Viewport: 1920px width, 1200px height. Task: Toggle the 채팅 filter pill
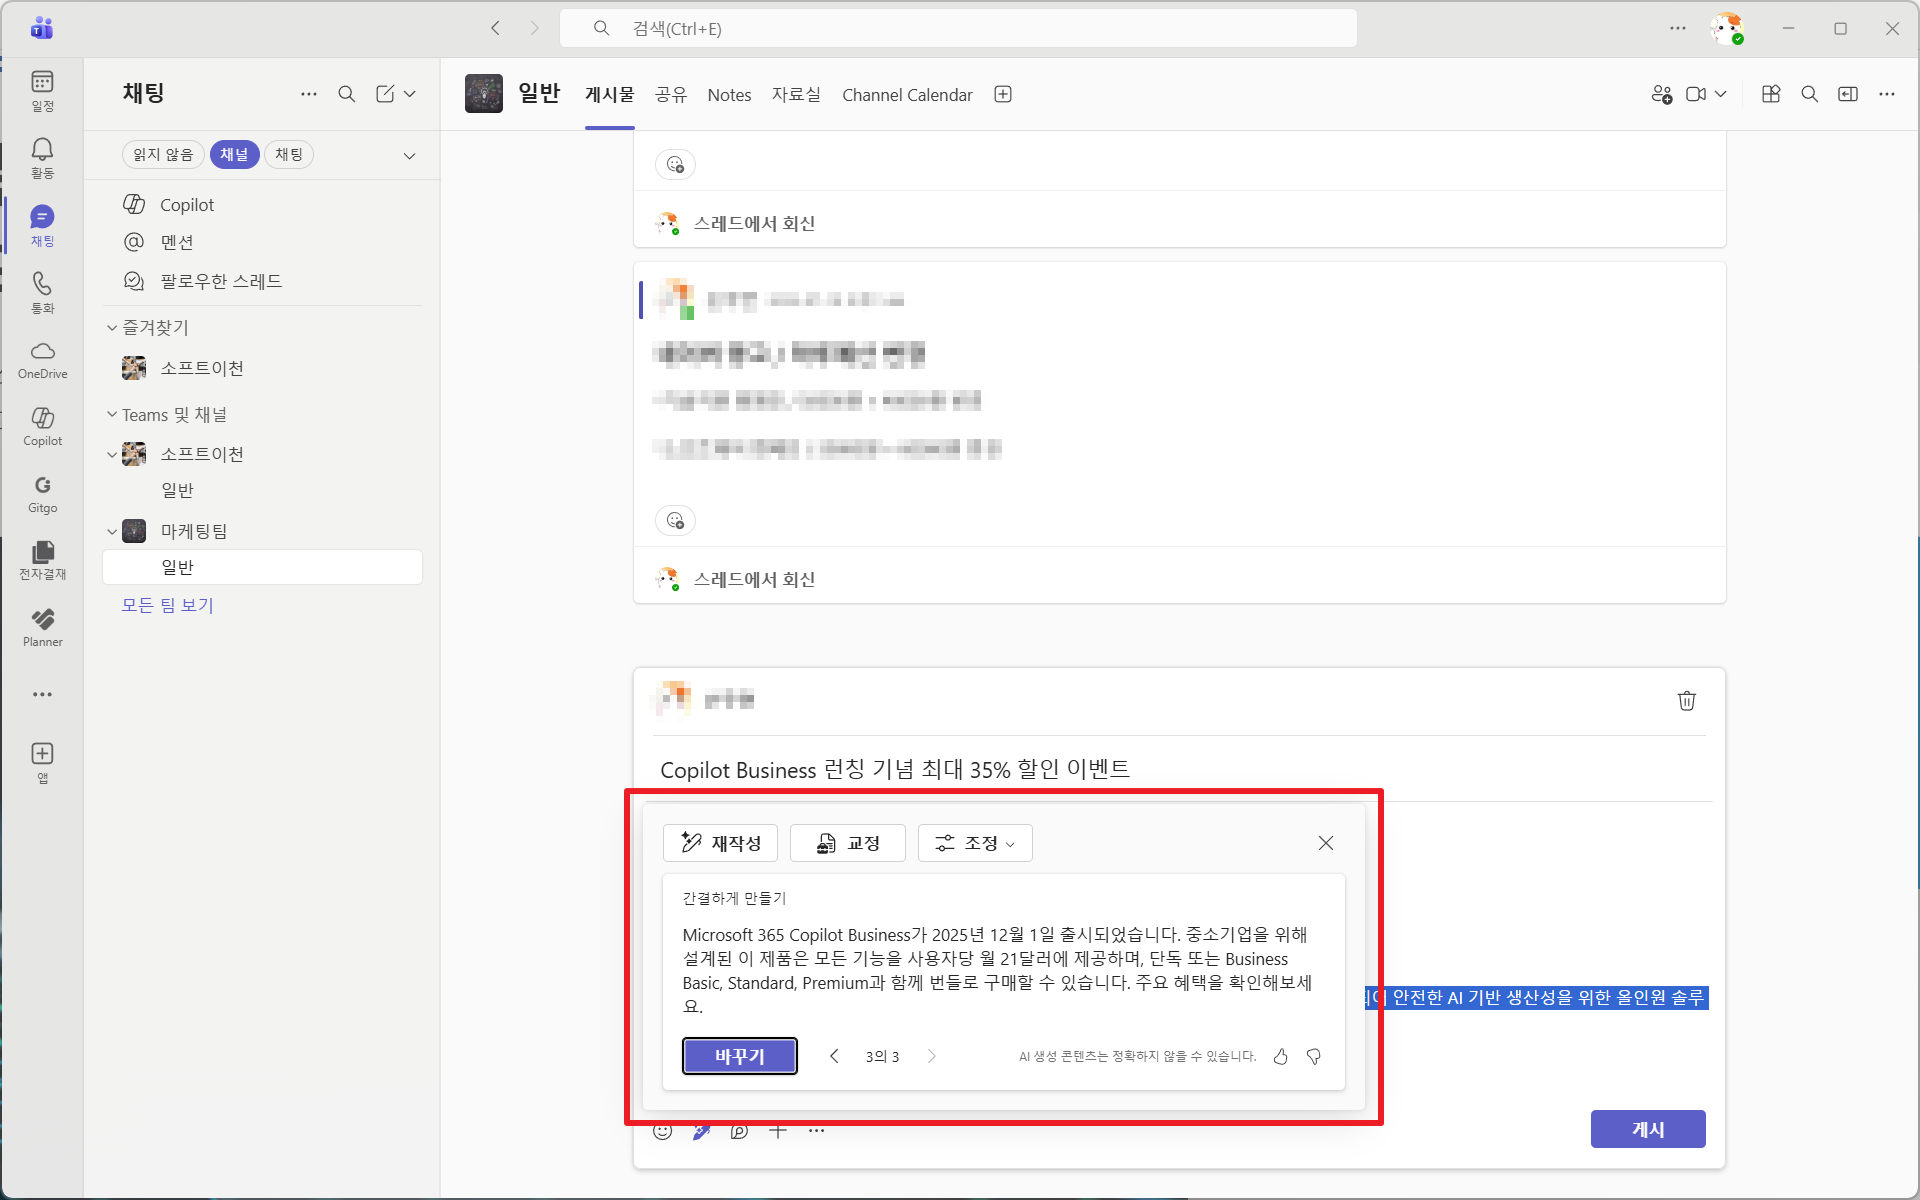[x=289, y=154]
